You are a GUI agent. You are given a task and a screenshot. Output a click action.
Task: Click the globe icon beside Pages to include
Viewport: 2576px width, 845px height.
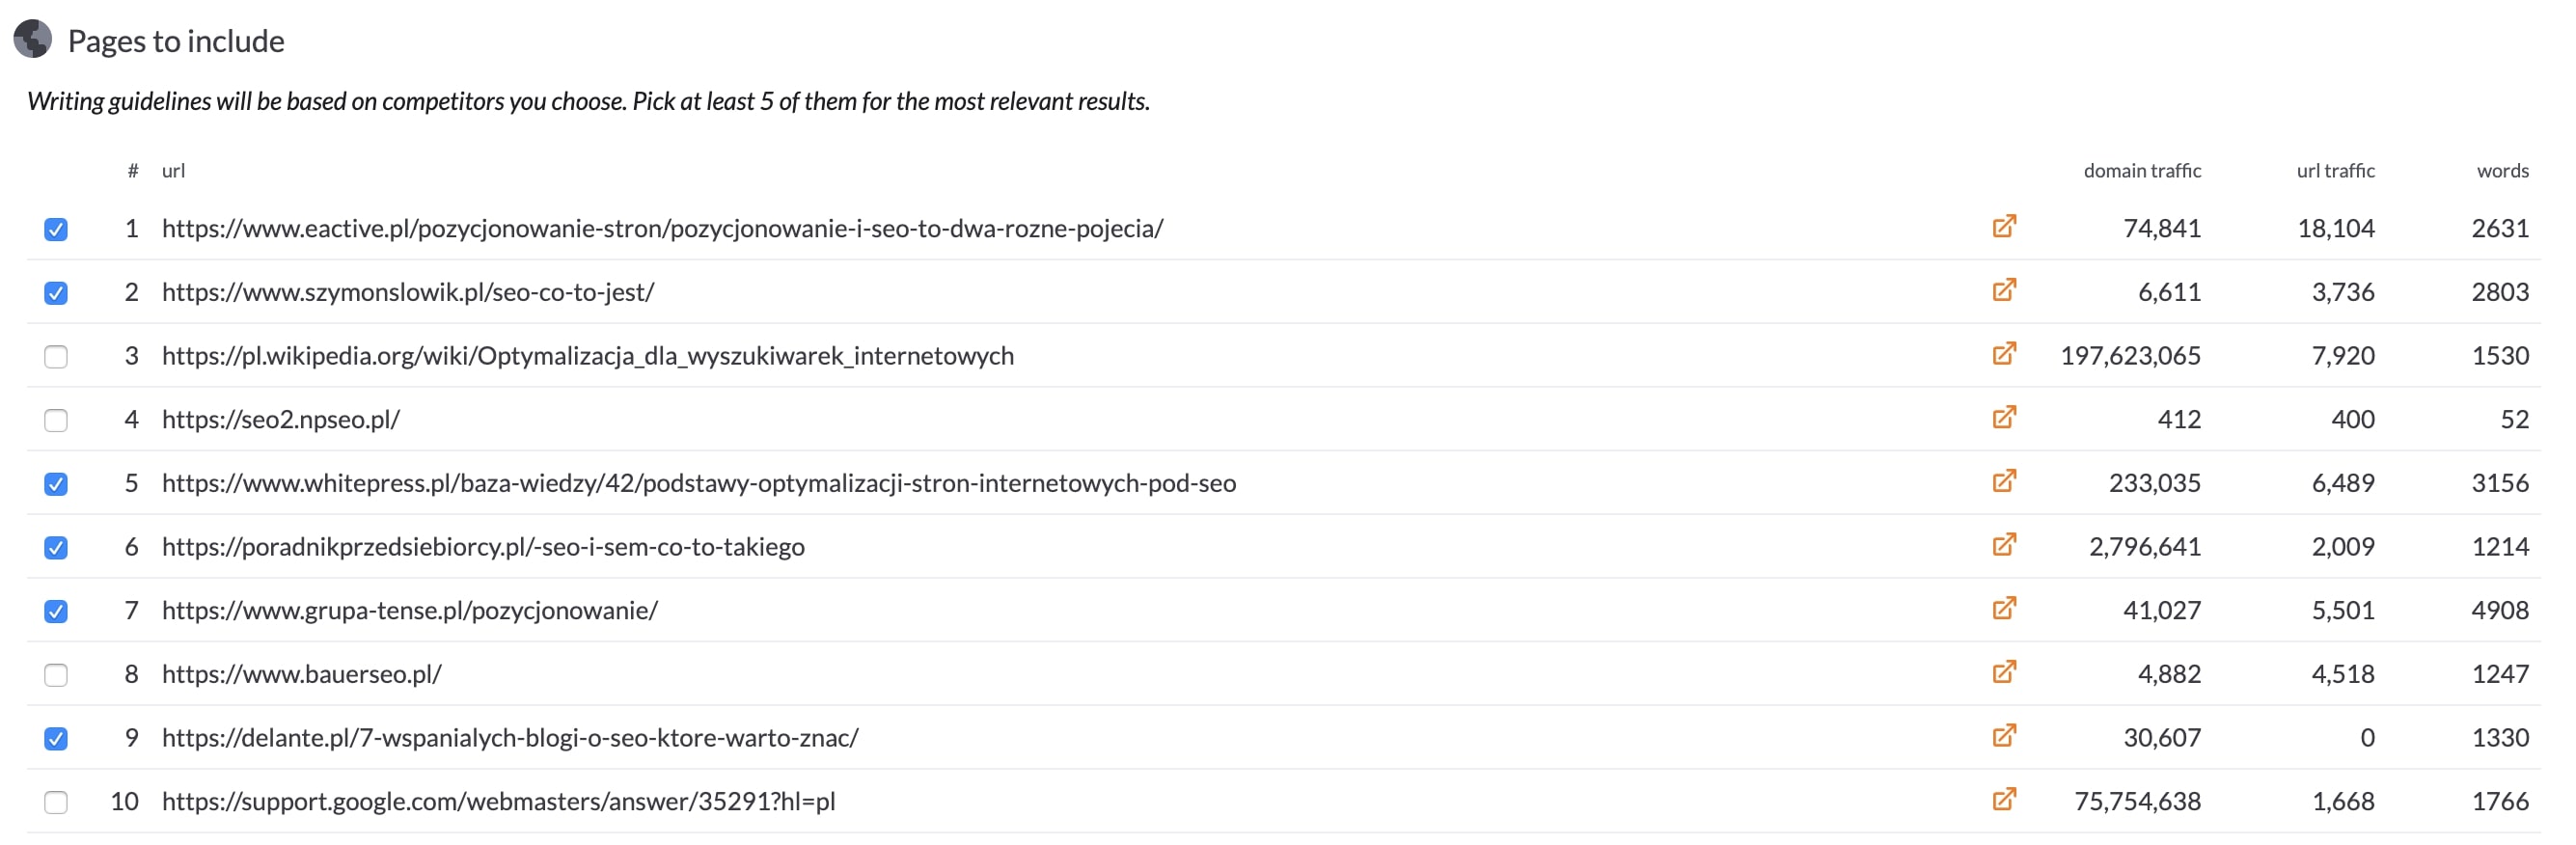tap(33, 40)
